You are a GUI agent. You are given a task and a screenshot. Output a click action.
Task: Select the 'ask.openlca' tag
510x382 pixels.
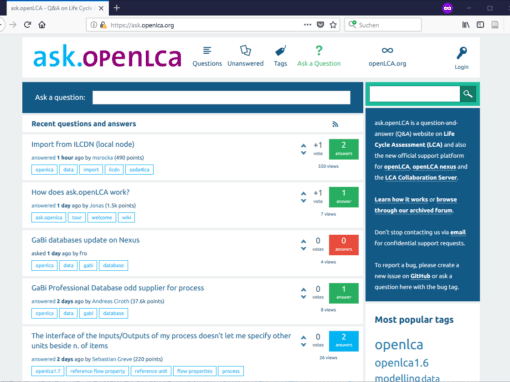49,218
